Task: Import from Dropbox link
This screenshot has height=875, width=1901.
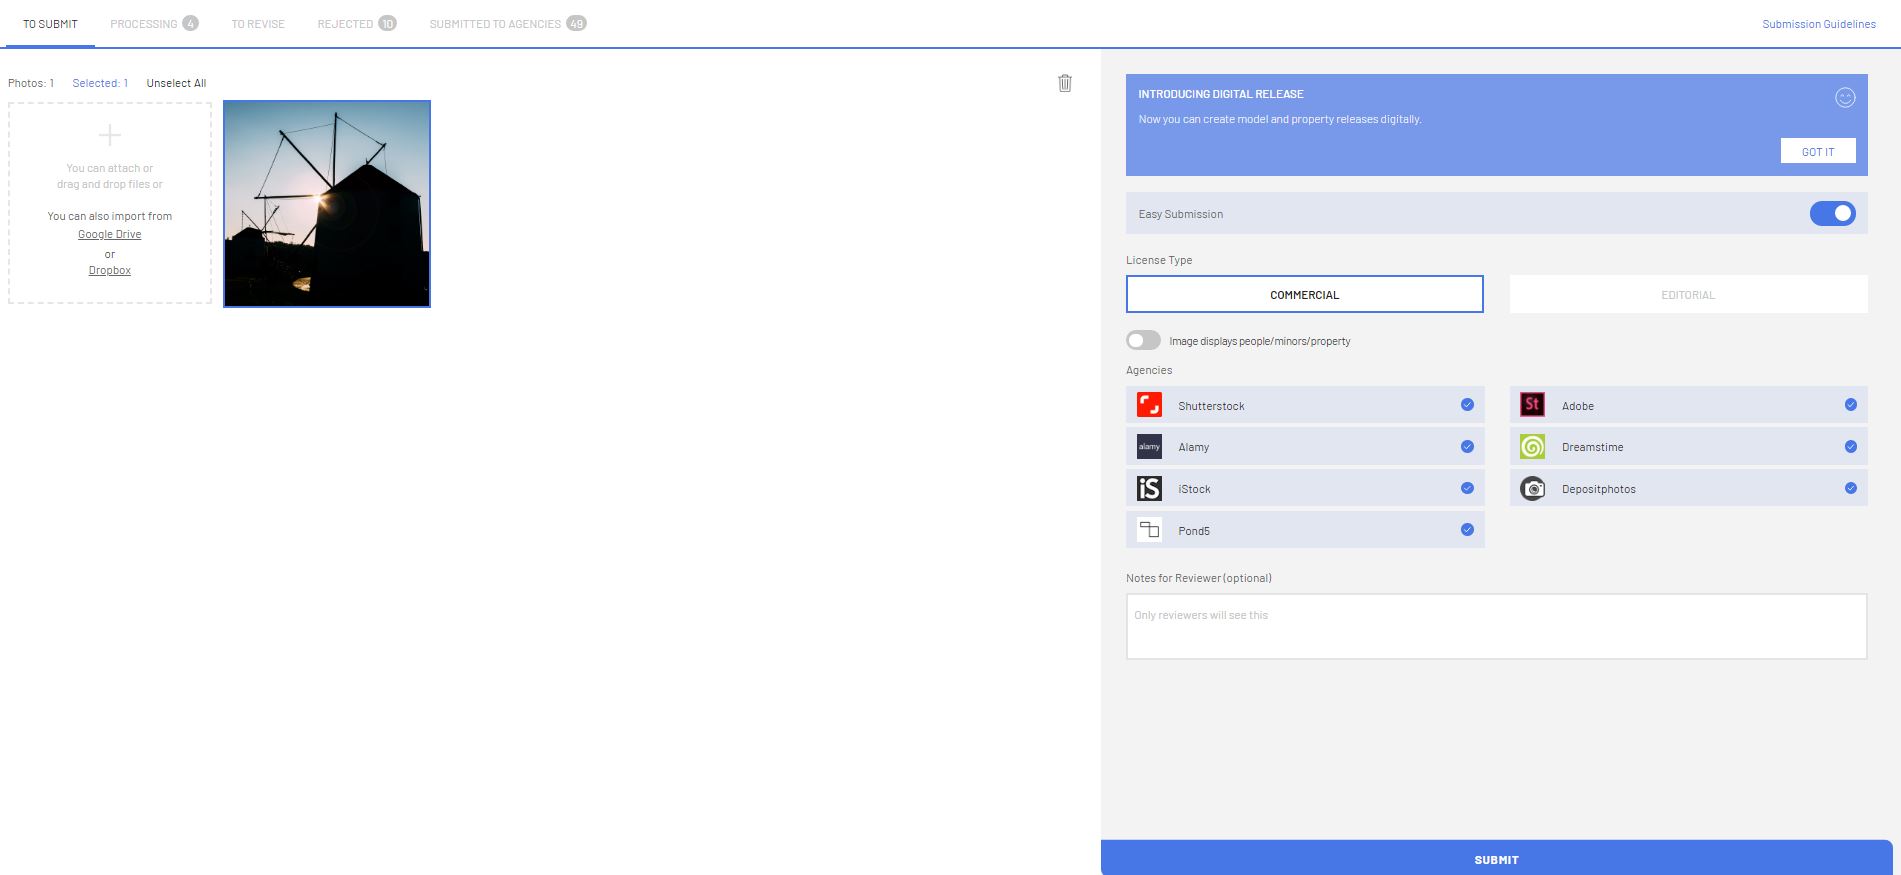Action: 110,270
